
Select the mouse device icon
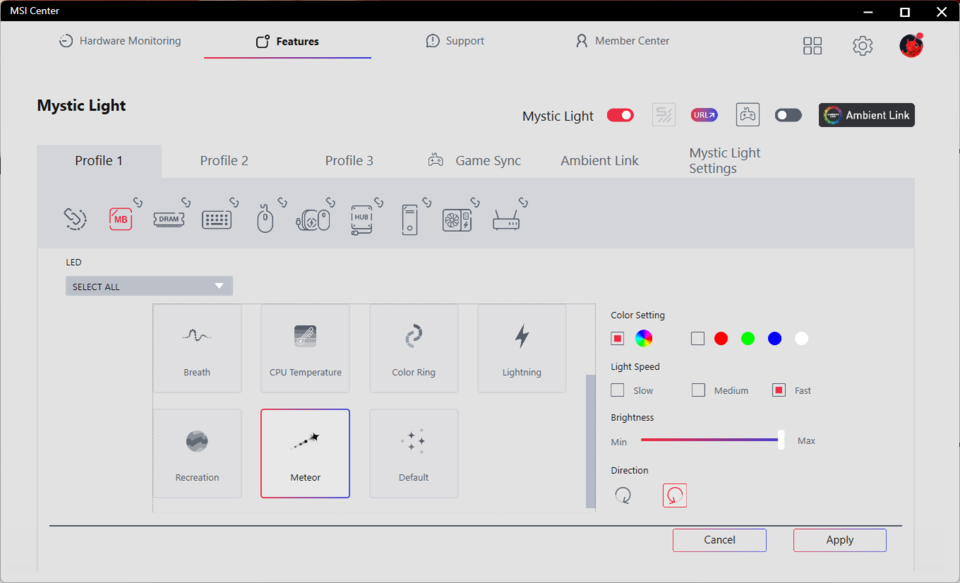[265, 219]
